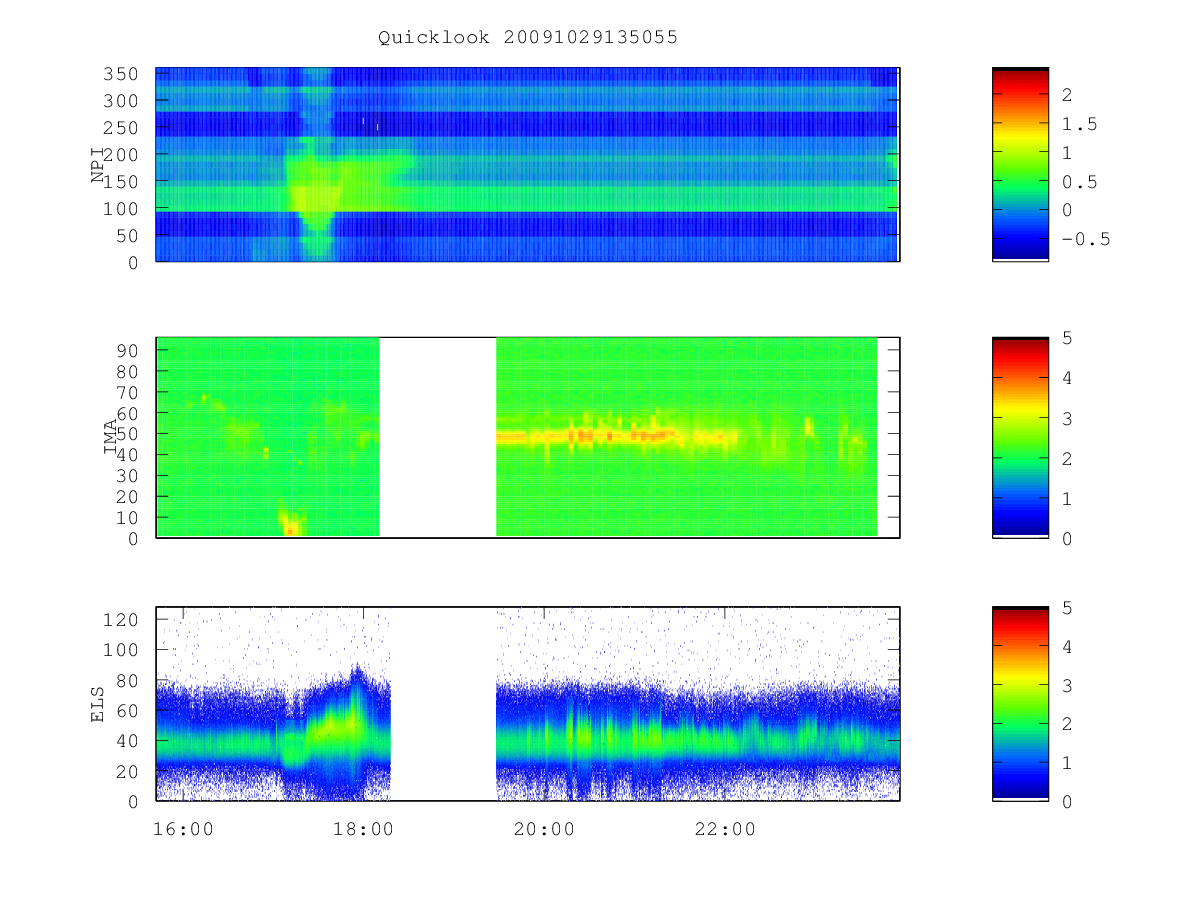Click the white data gap in IMA panel
Image resolution: width=1200 pixels, height=900 pixels.
point(438,437)
